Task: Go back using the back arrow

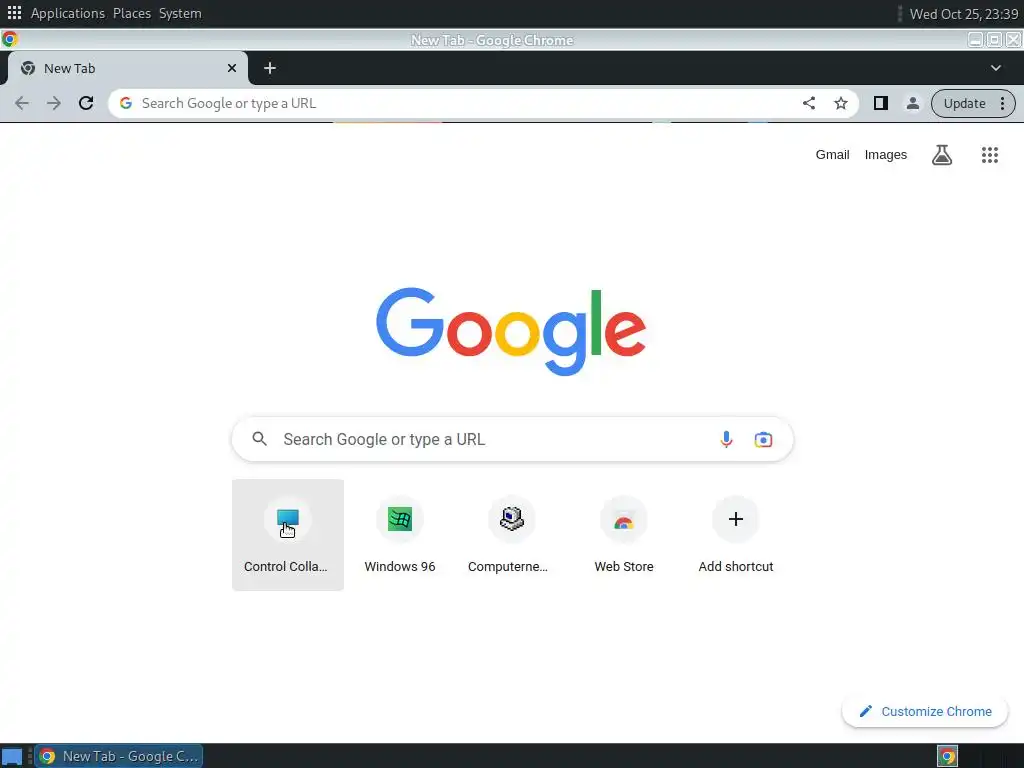Action: pos(22,103)
